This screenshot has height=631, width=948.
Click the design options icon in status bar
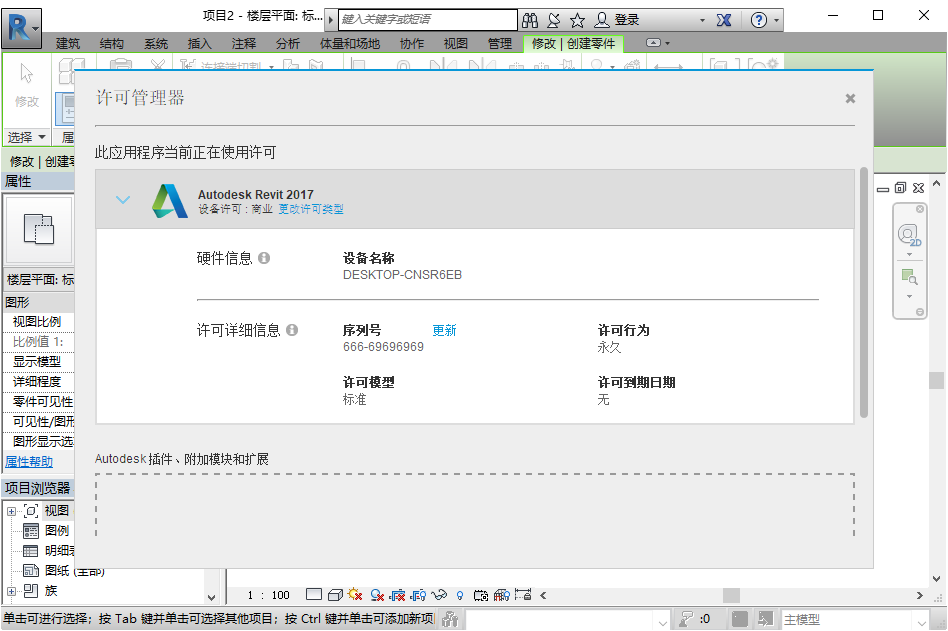(x=739, y=619)
